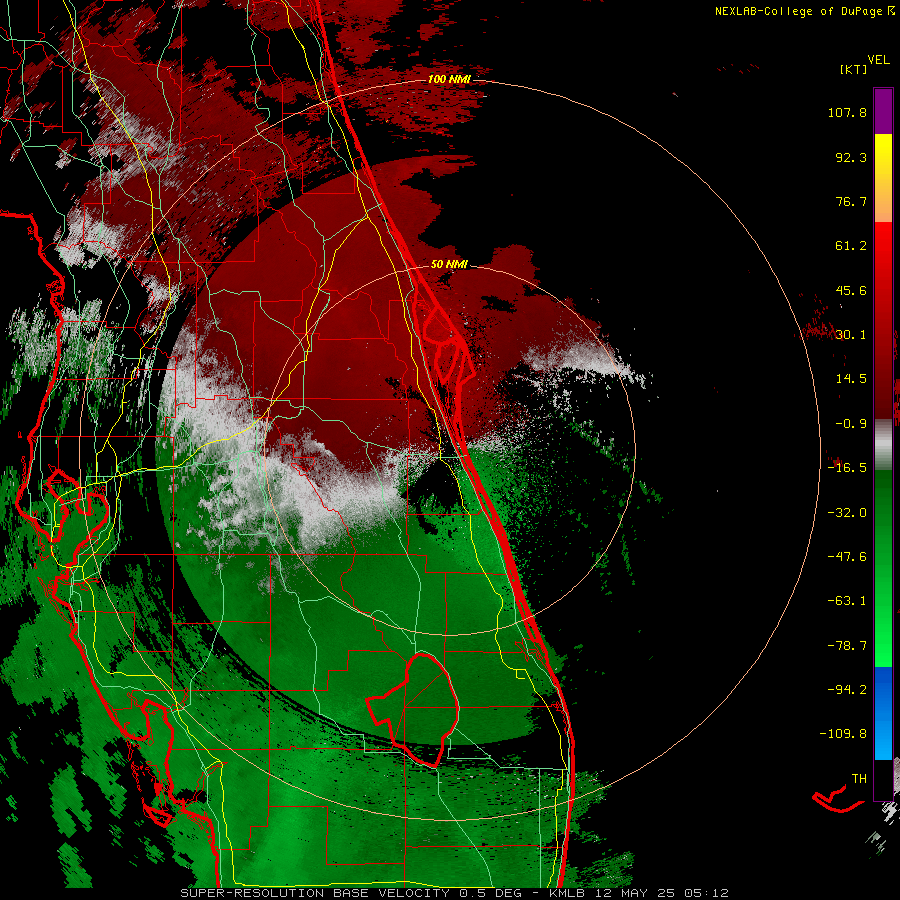This screenshot has width=900, height=900.
Task: Select the -78.7 velocity scale value
Action: [x=847, y=646]
